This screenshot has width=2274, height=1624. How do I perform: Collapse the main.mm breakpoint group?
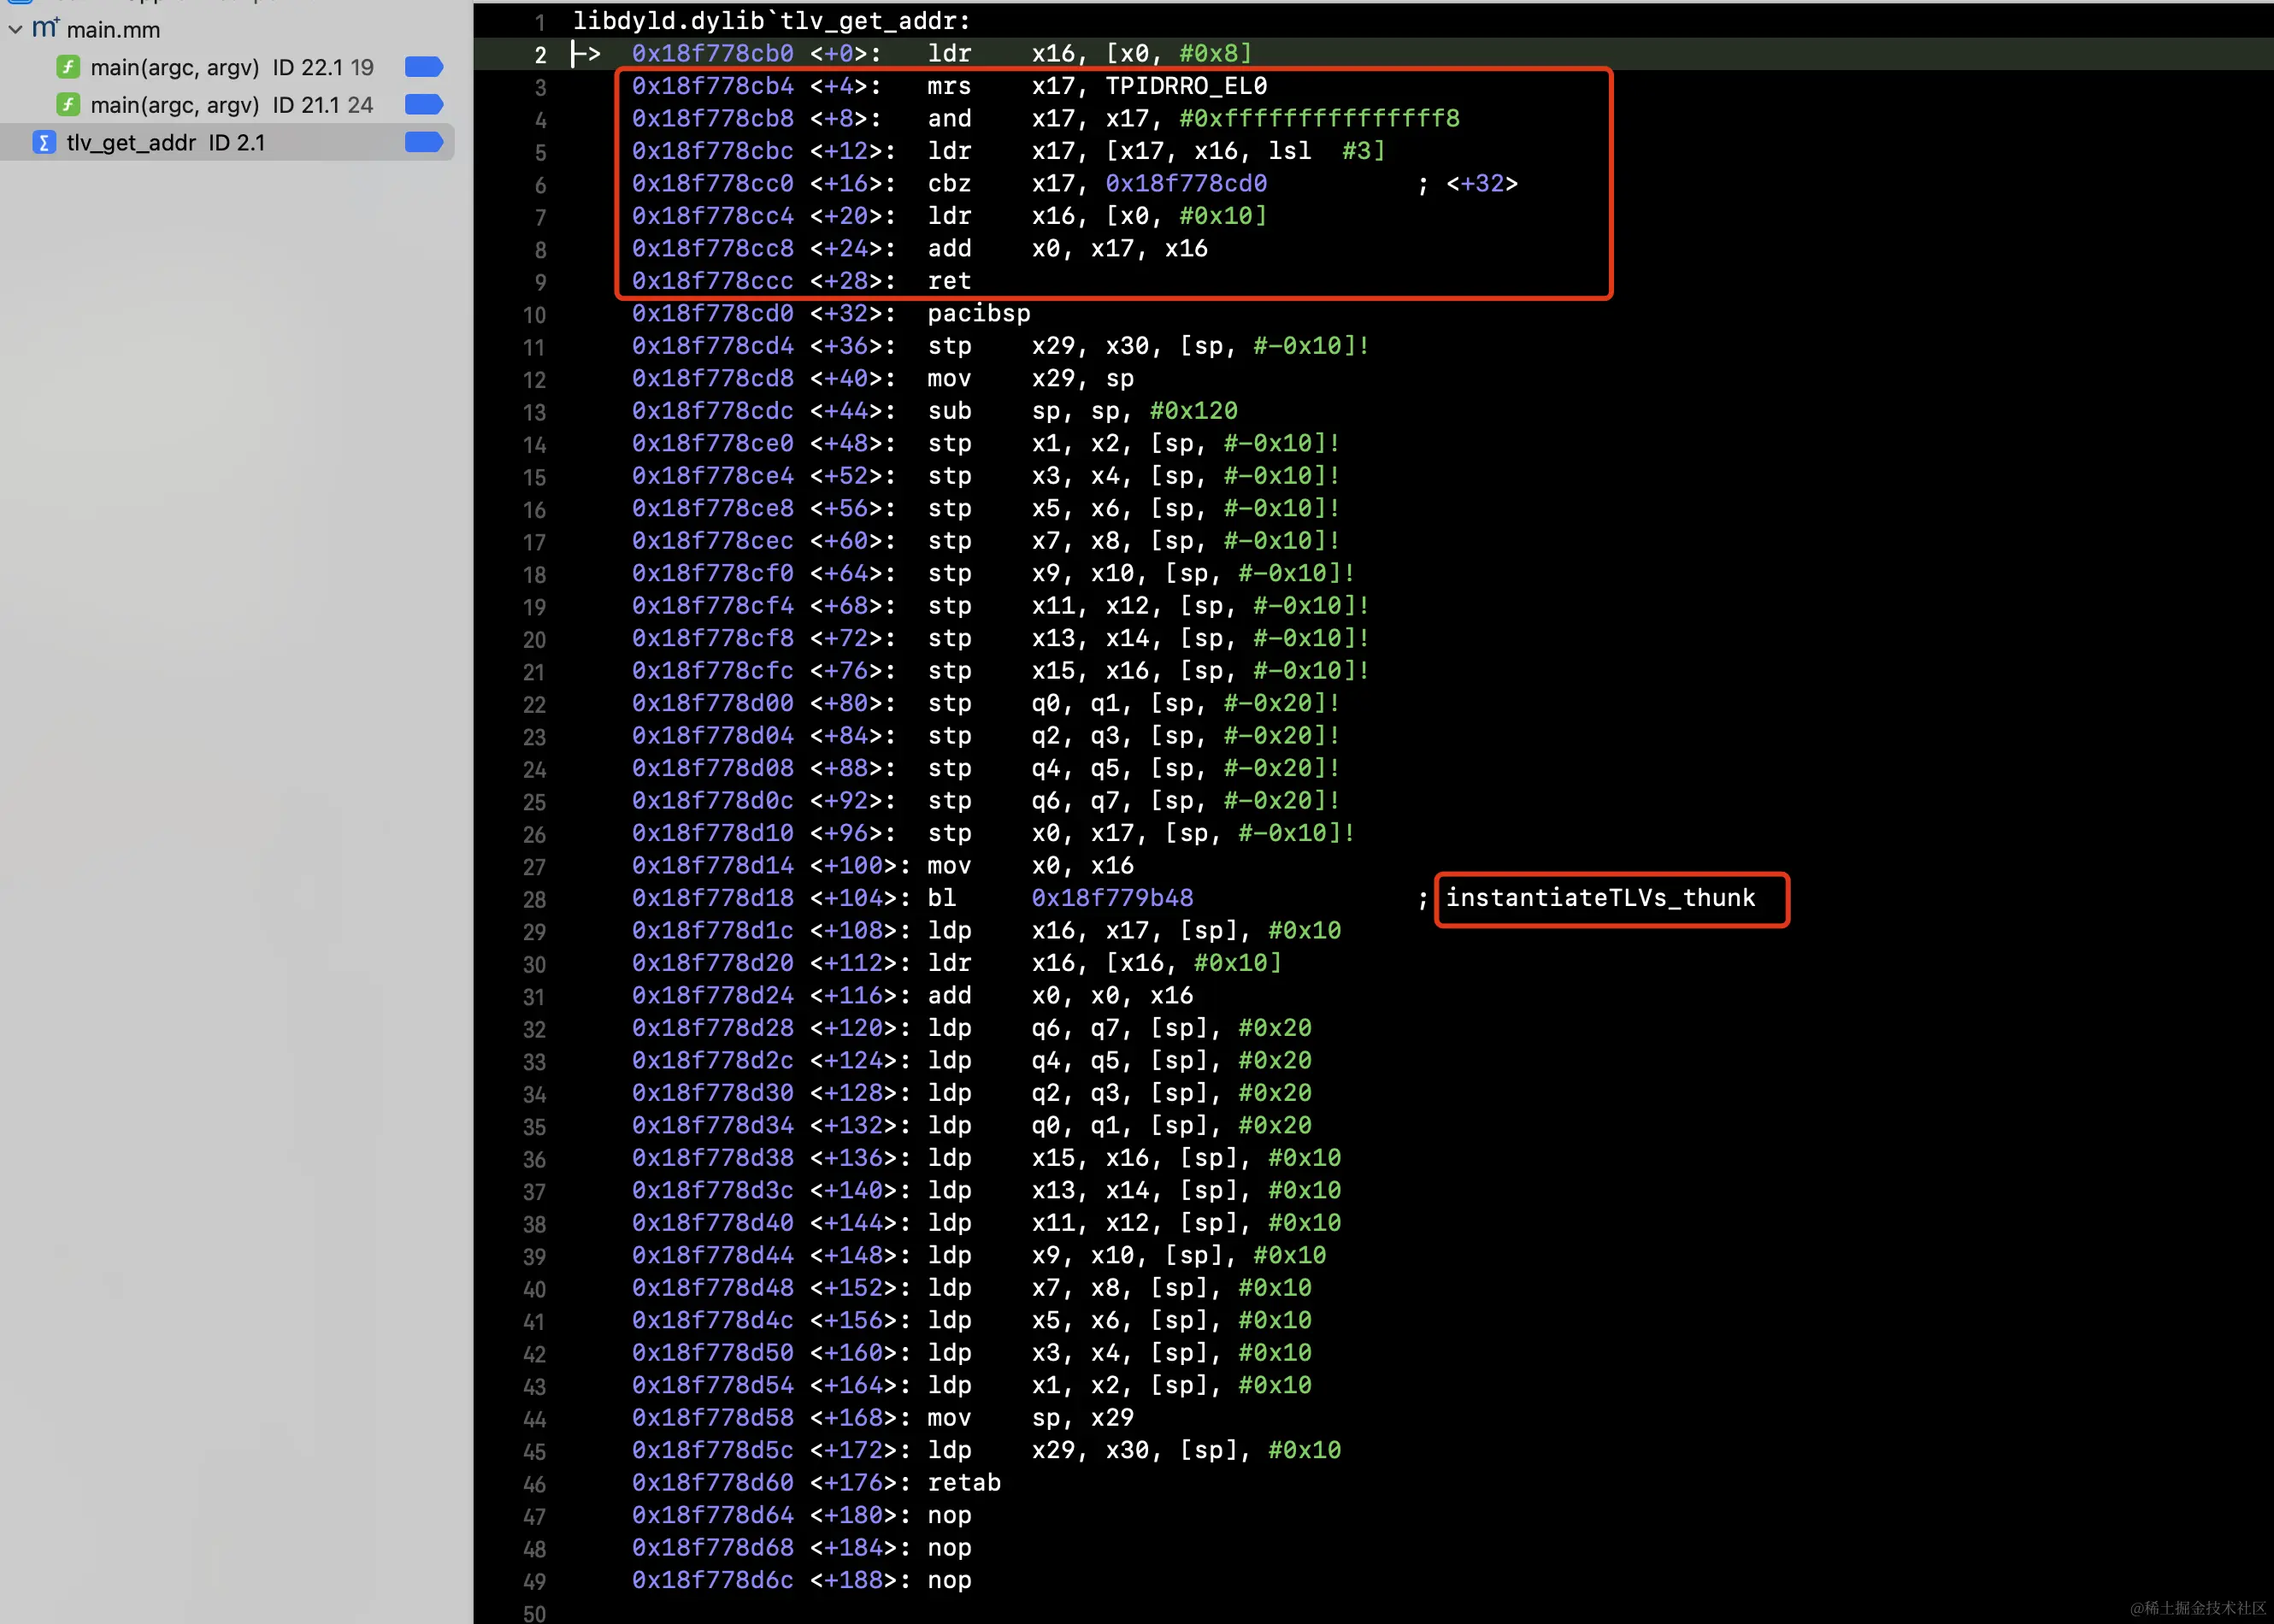(x=15, y=29)
